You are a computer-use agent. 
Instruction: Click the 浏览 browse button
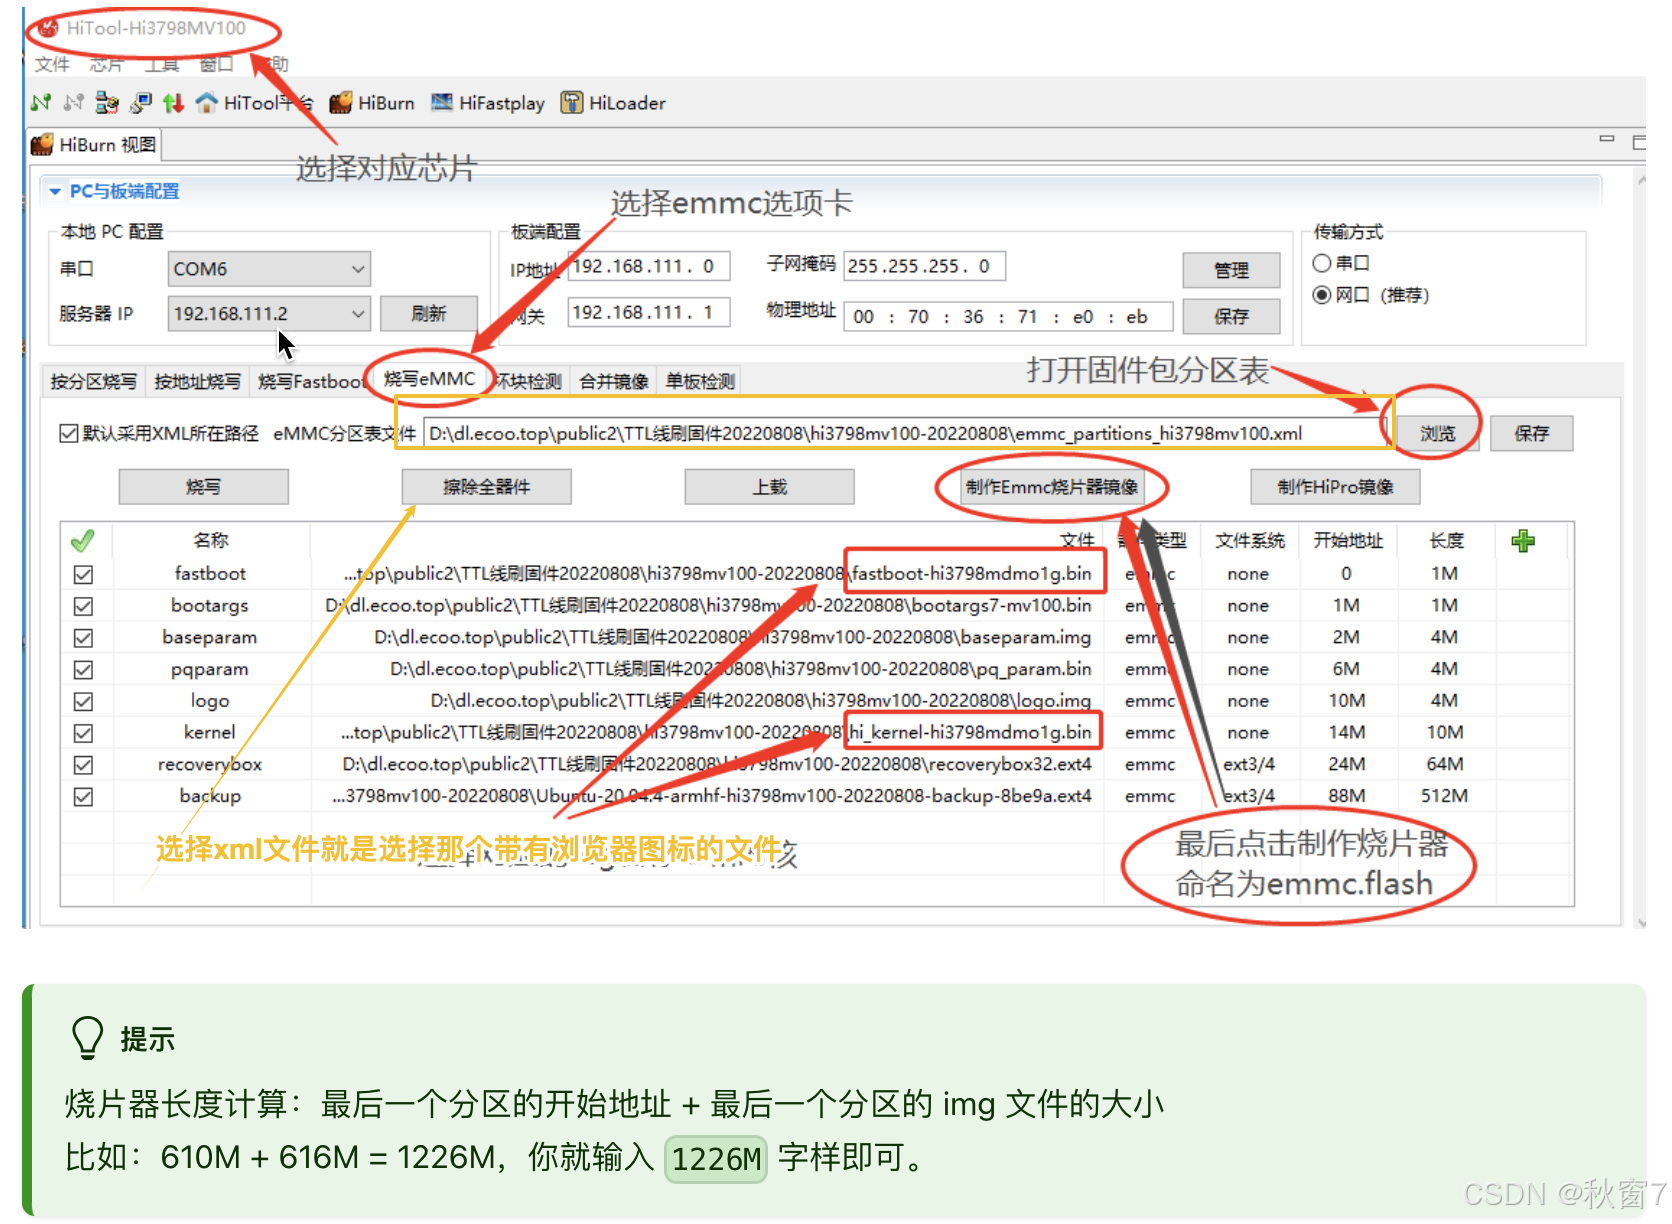[x=1438, y=433]
